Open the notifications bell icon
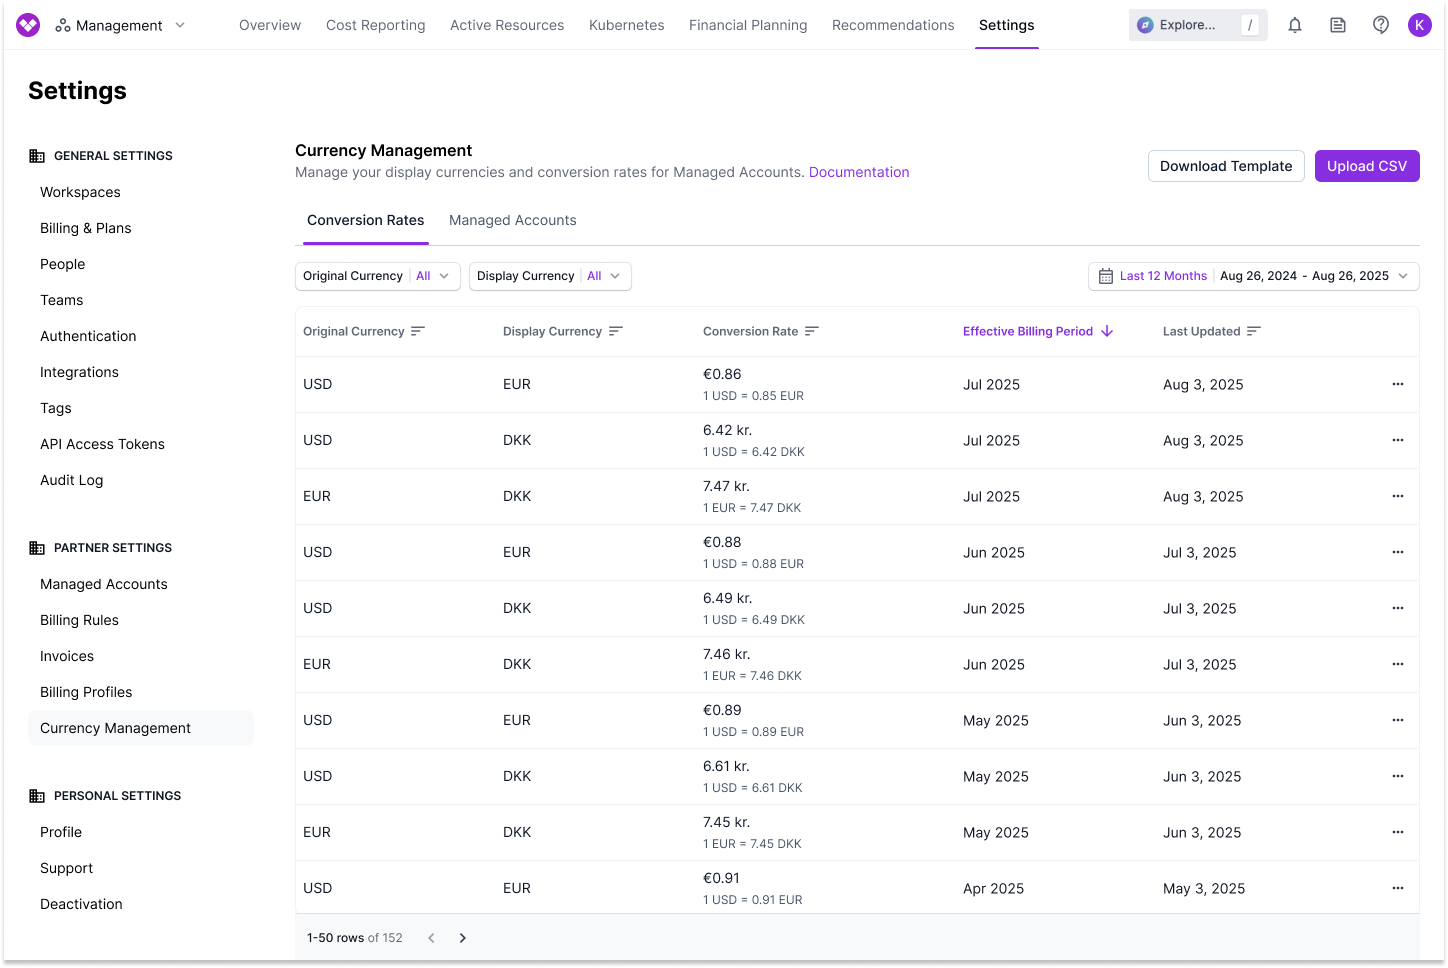 (x=1295, y=25)
